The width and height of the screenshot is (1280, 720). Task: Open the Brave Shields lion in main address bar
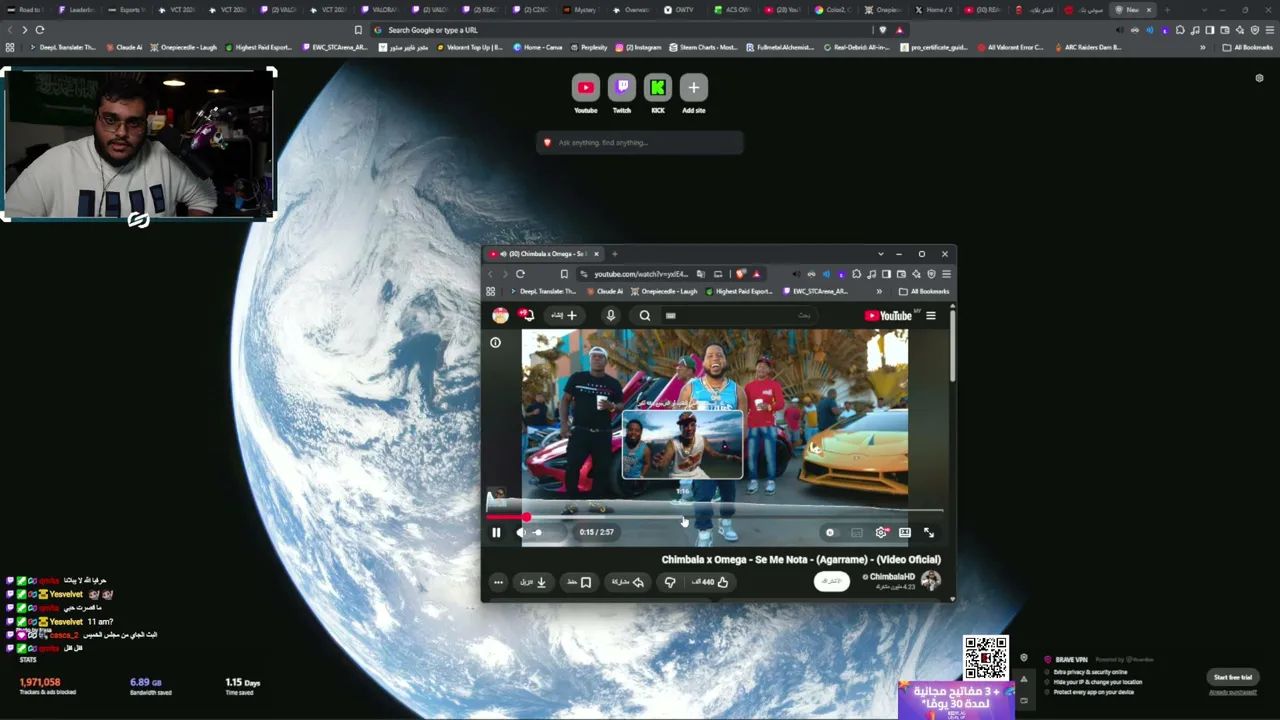(882, 30)
